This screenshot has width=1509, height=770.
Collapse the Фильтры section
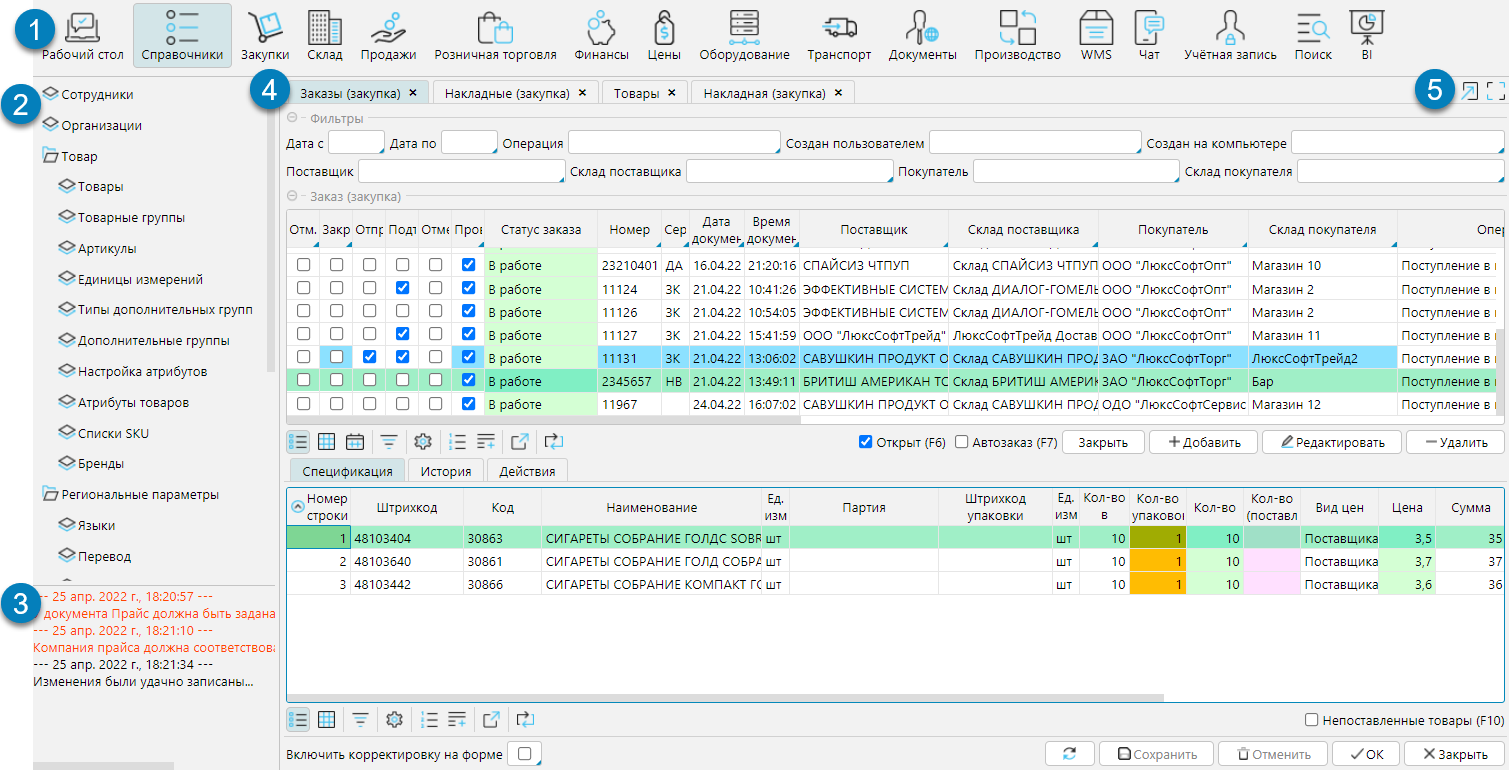pos(292,118)
